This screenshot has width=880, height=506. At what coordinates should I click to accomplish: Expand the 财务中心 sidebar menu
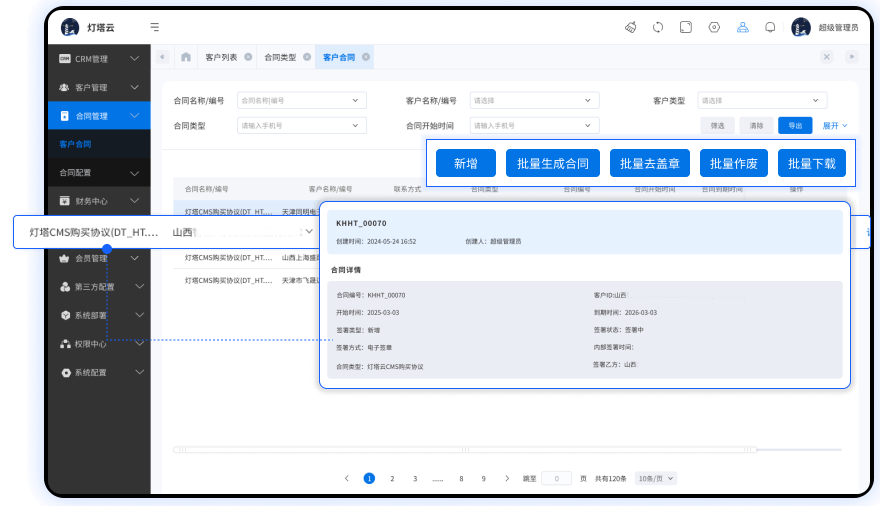pyautogui.click(x=98, y=201)
